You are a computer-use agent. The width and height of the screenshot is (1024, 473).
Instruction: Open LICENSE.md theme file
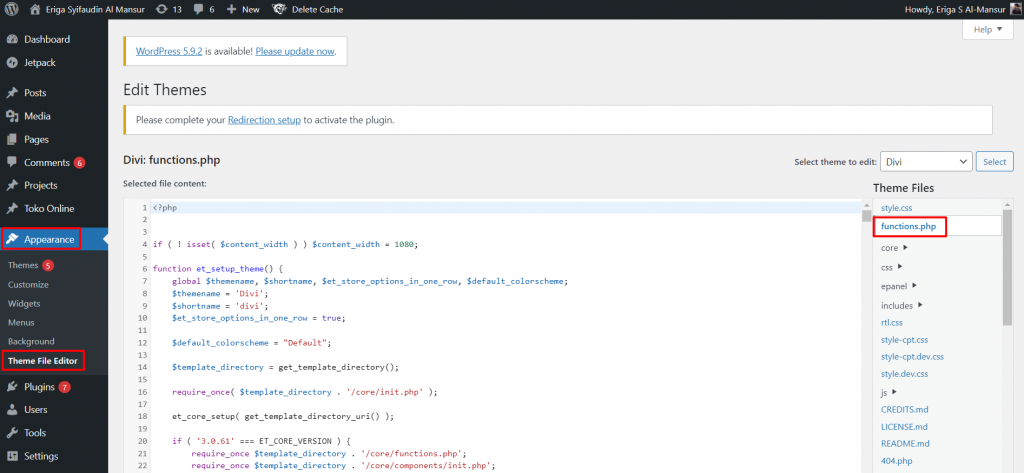pos(904,427)
